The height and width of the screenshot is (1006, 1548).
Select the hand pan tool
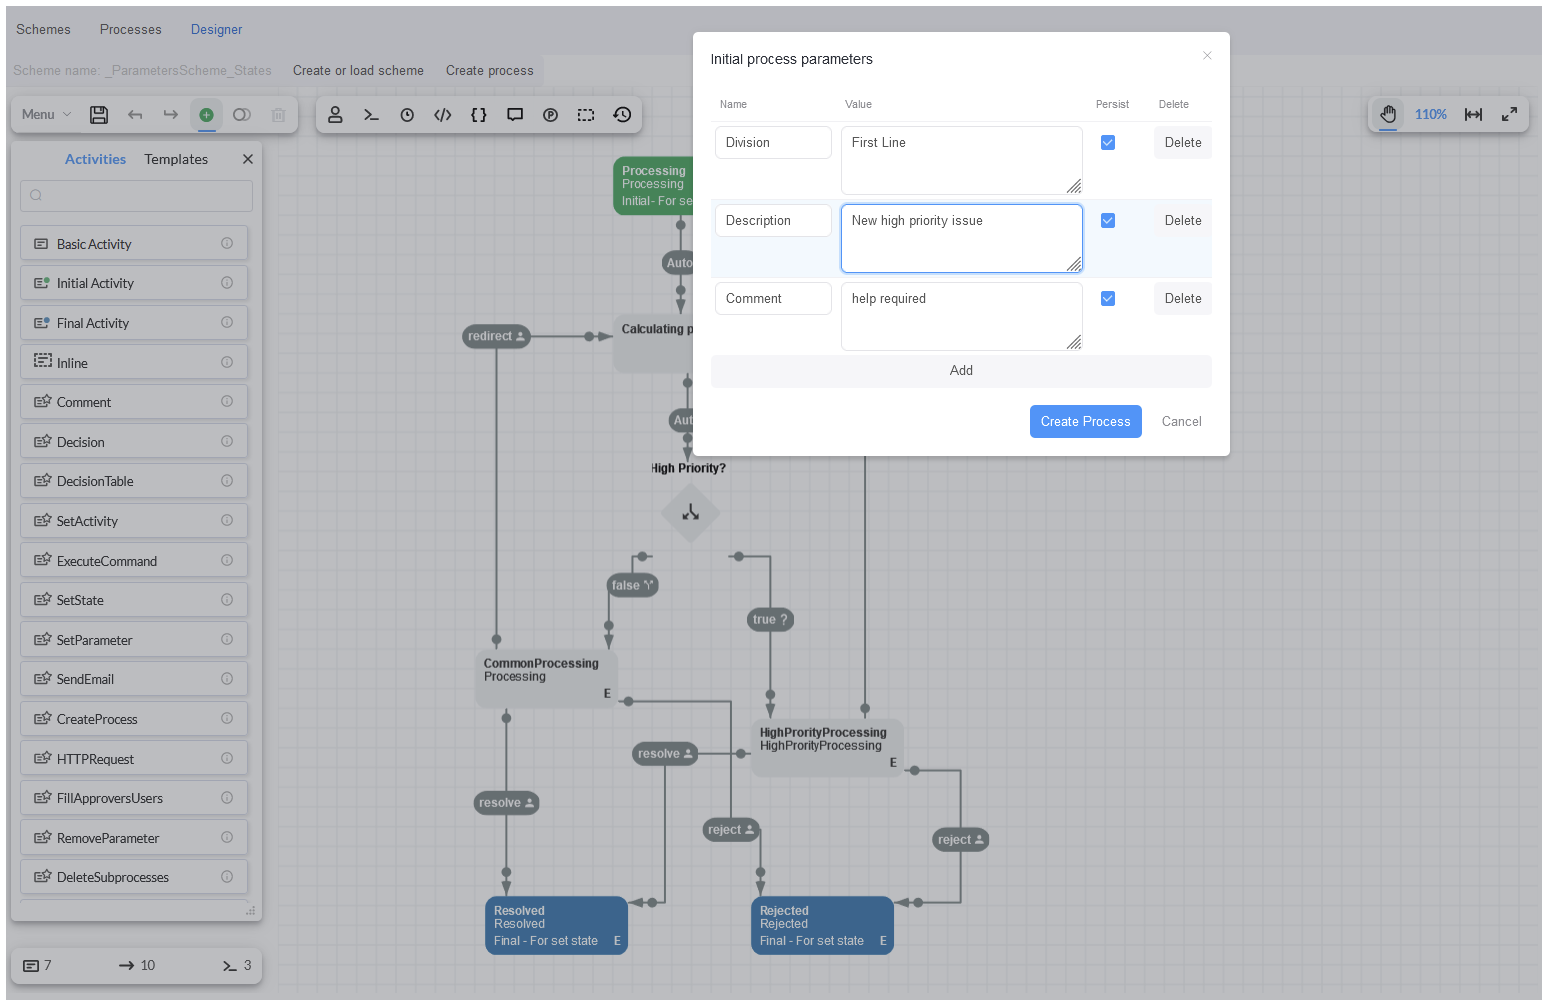click(x=1388, y=115)
